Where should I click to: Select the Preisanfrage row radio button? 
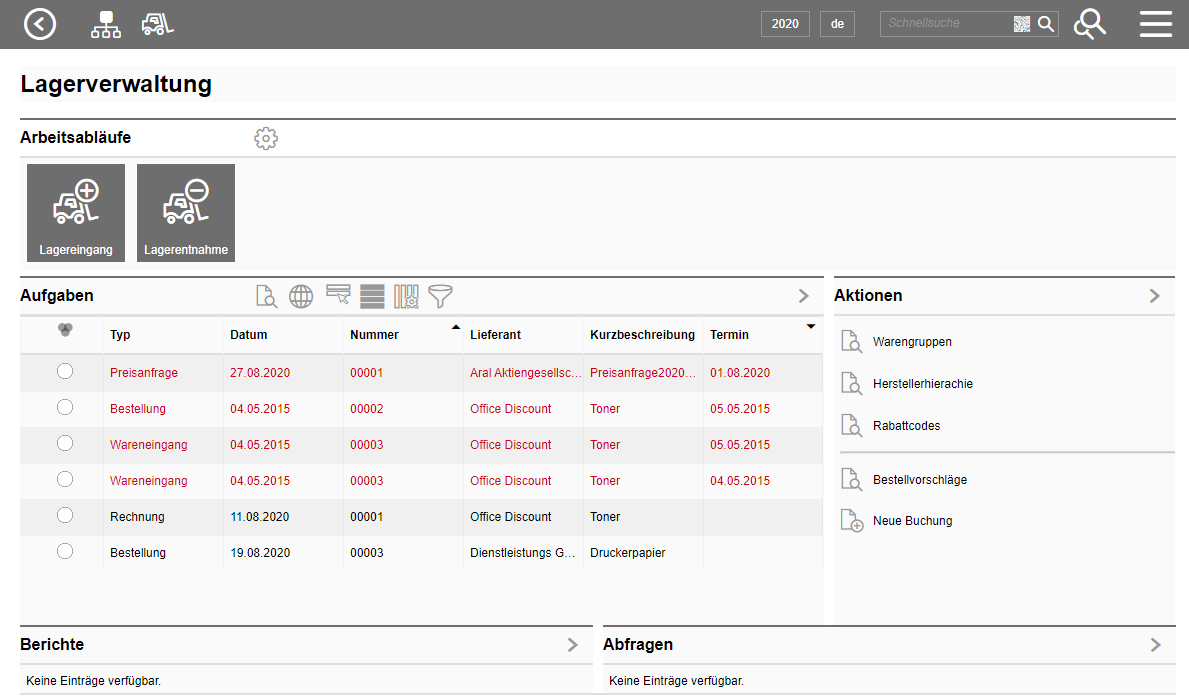coord(65,372)
